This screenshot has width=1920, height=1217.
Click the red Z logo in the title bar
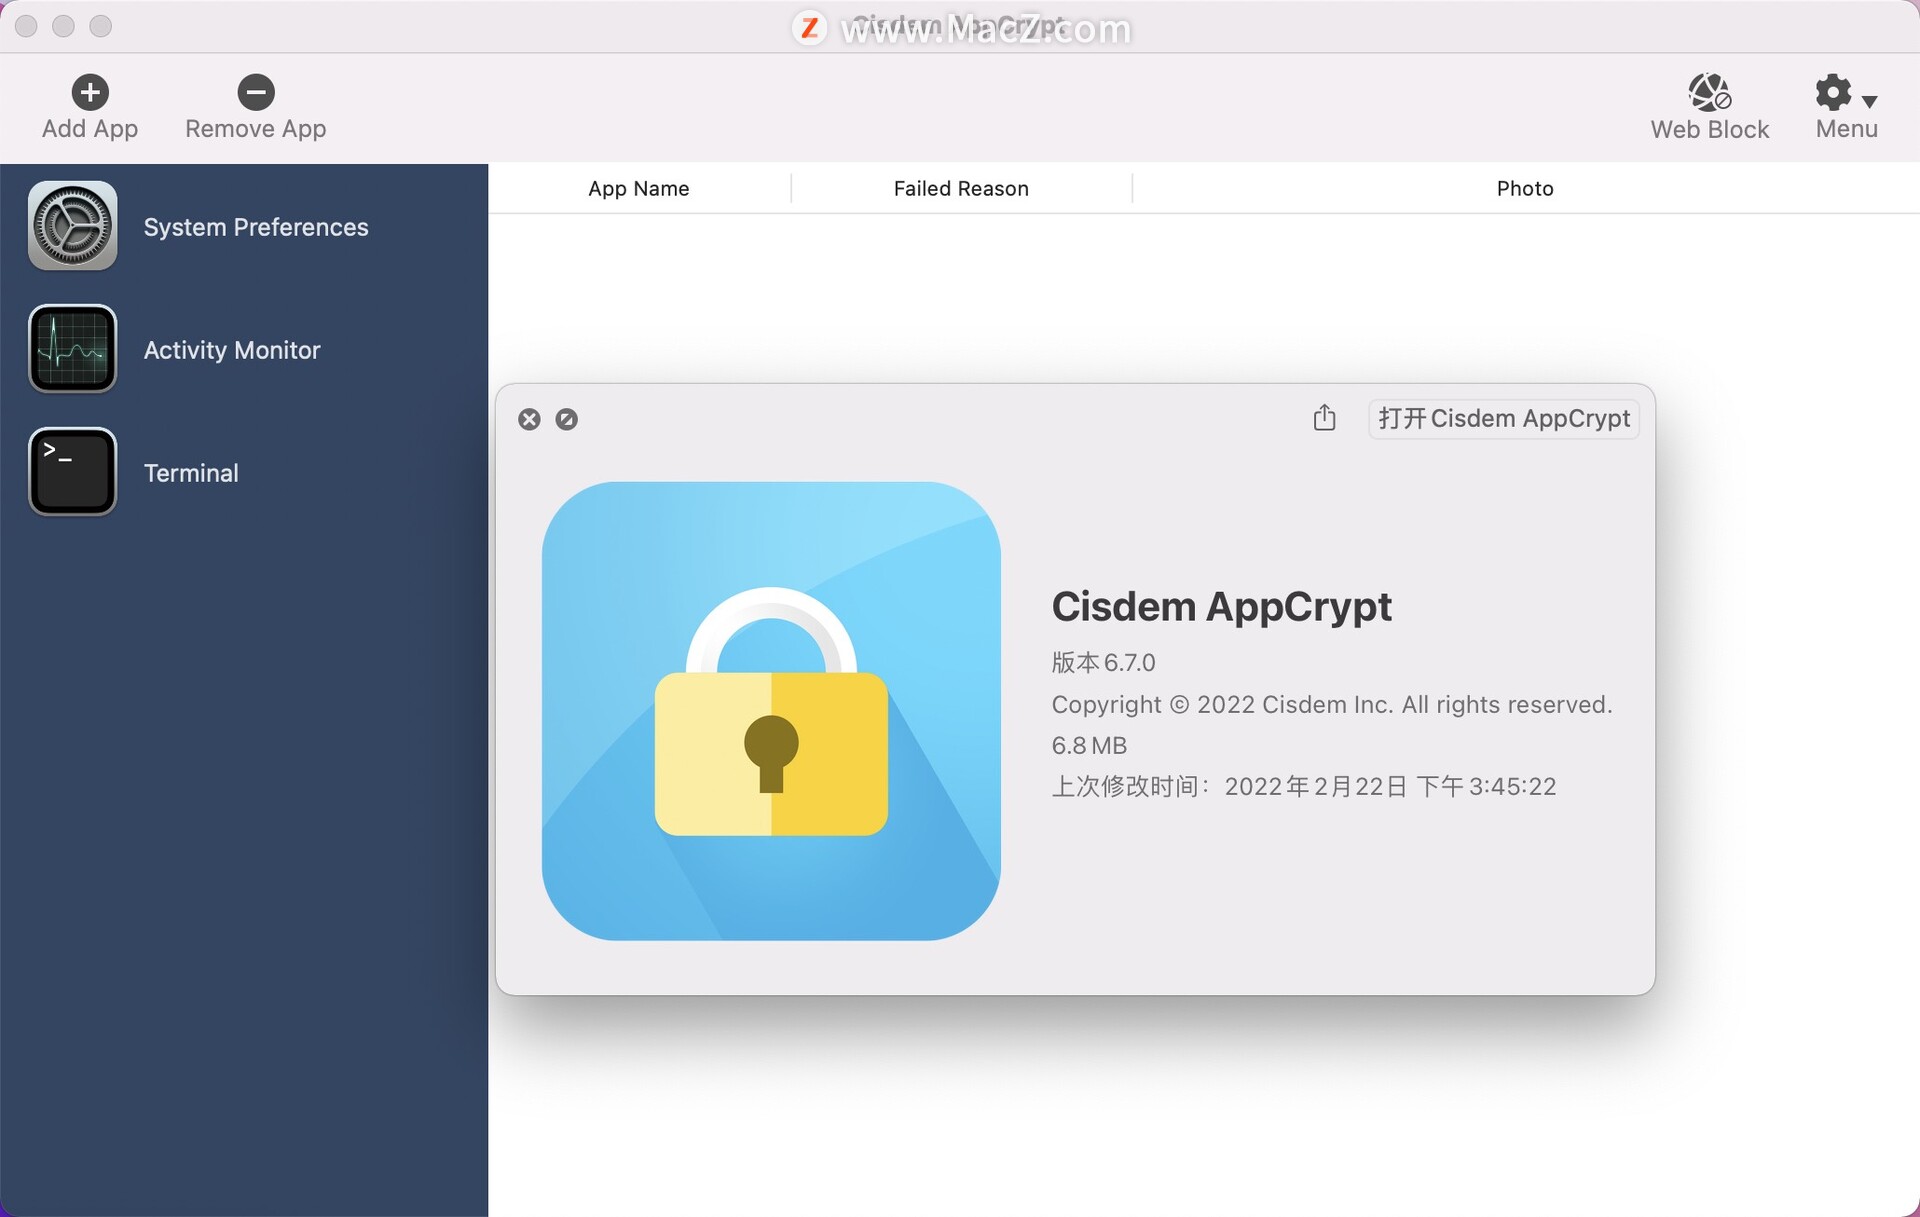(x=809, y=28)
